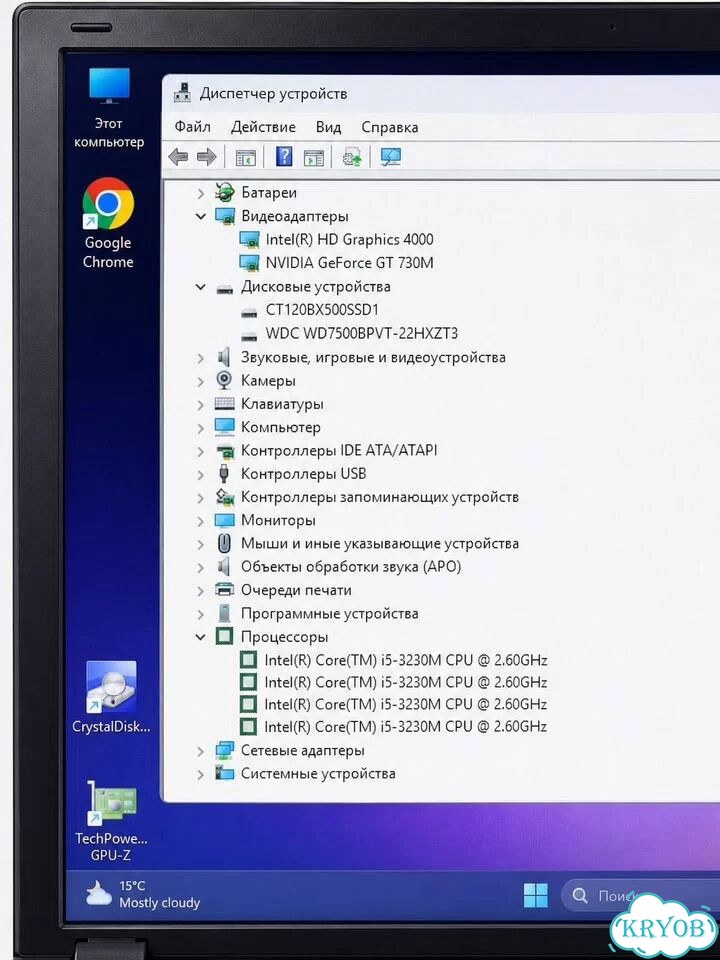Click the Windows Start button
The width and height of the screenshot is (720, 960).
click(x=536, y=896)
